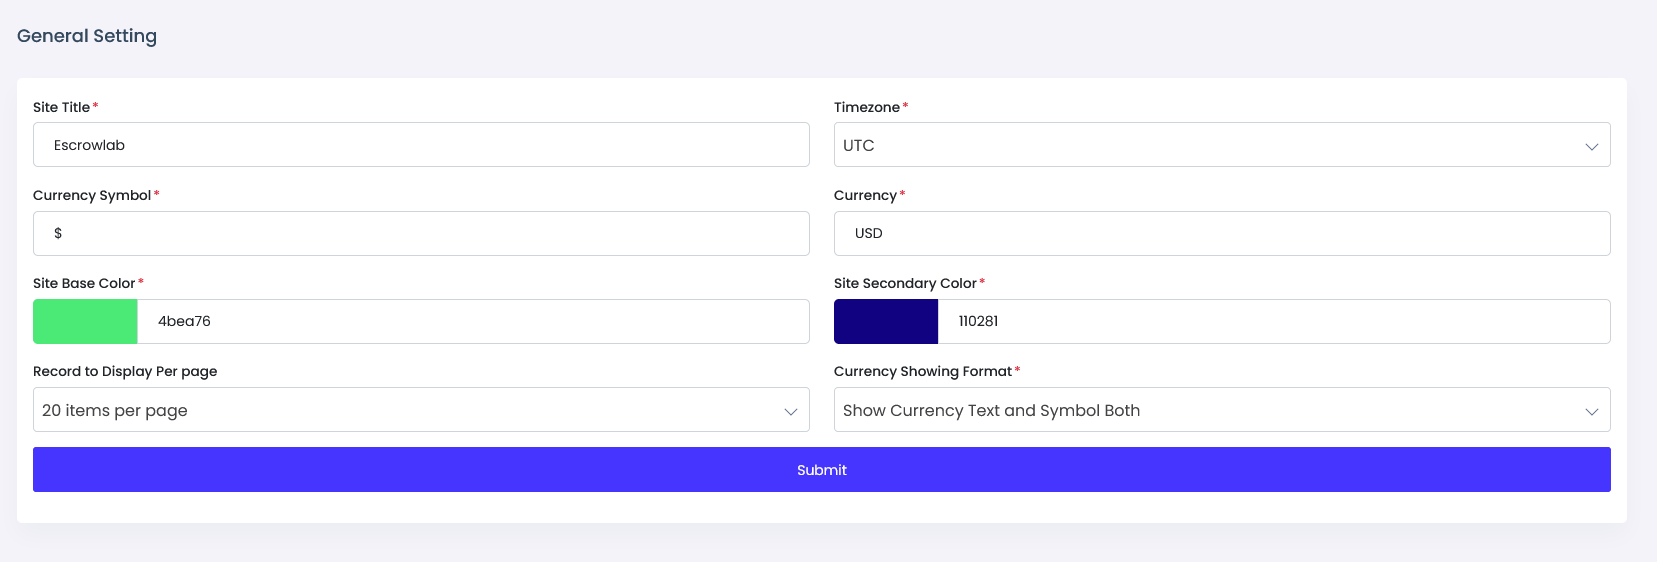Click the Site Secondary Color label

(905, 283)
